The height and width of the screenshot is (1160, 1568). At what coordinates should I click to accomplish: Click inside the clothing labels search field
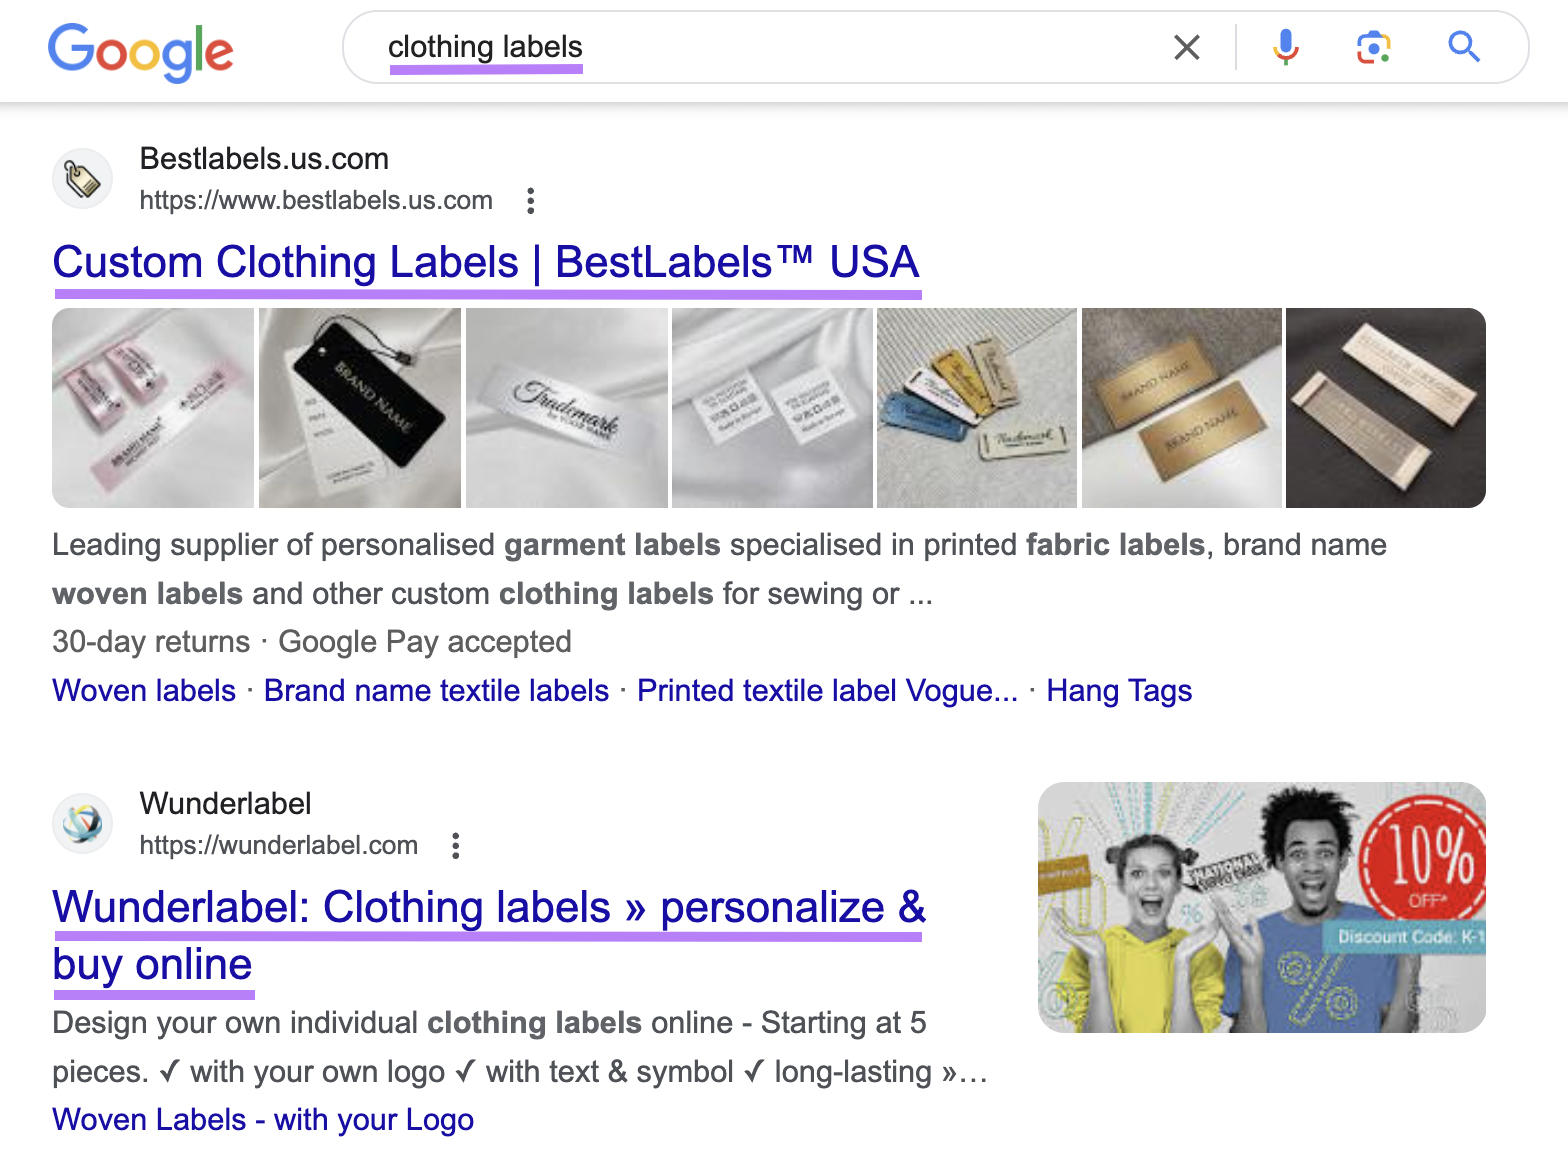760,47
